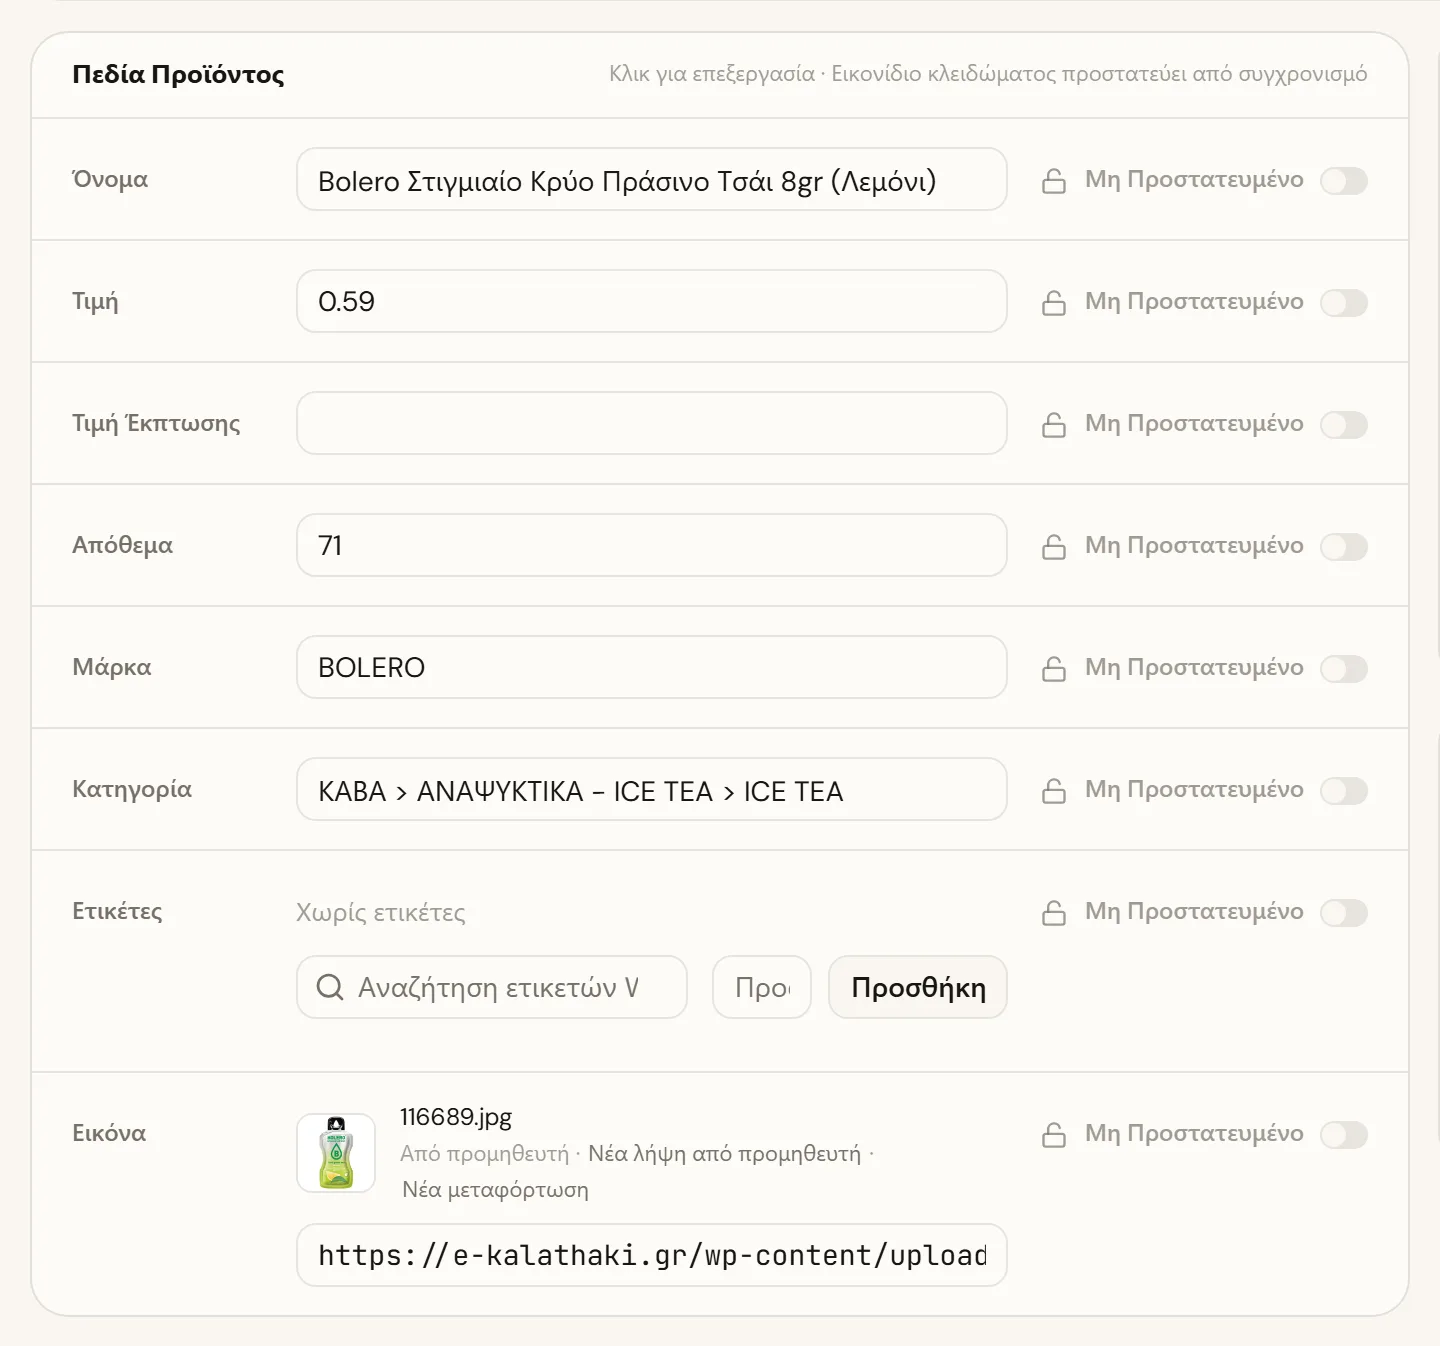Click Μη Προστατευμένο label in Μάρκα row
1440x1346 pixels.
1194,667
